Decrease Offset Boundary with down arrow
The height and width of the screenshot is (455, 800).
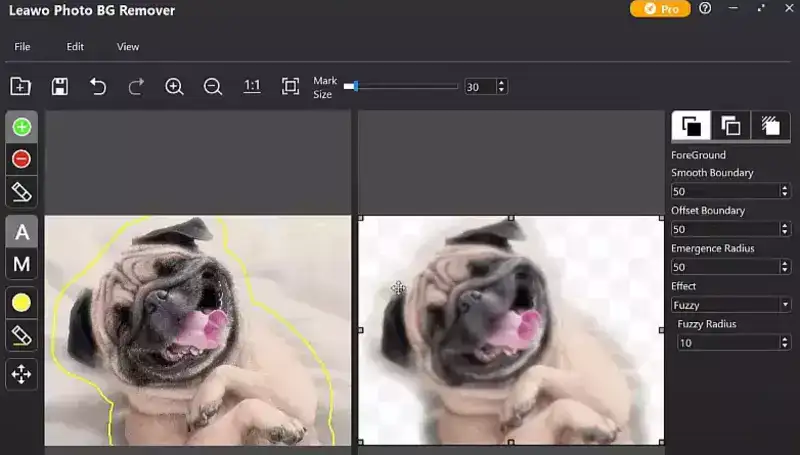coord(785,233)
